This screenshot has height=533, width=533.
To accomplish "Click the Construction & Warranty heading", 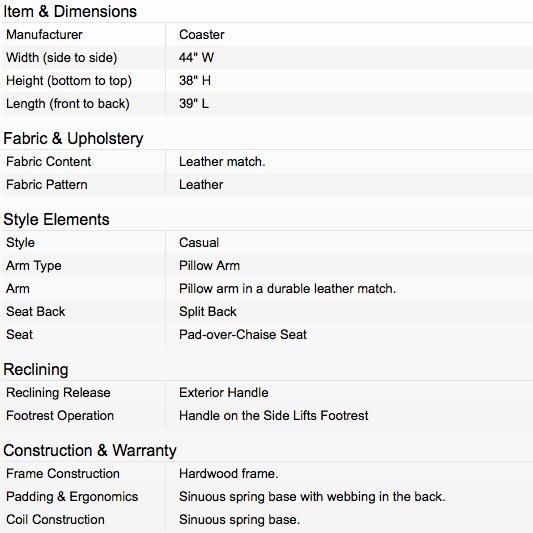I will pyautogui.click(x=90, y=451).
